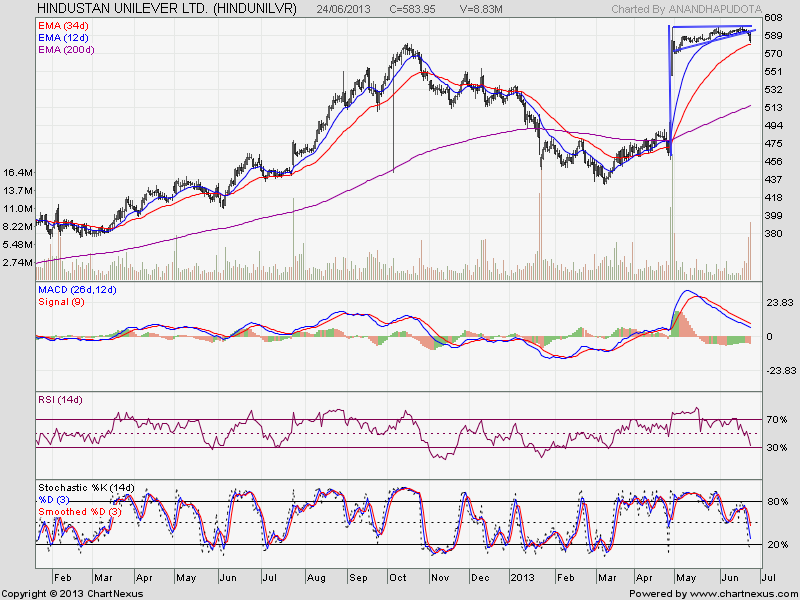
Task: Click the C=583.95 closing price value
Action: click(x=412, y=9)
